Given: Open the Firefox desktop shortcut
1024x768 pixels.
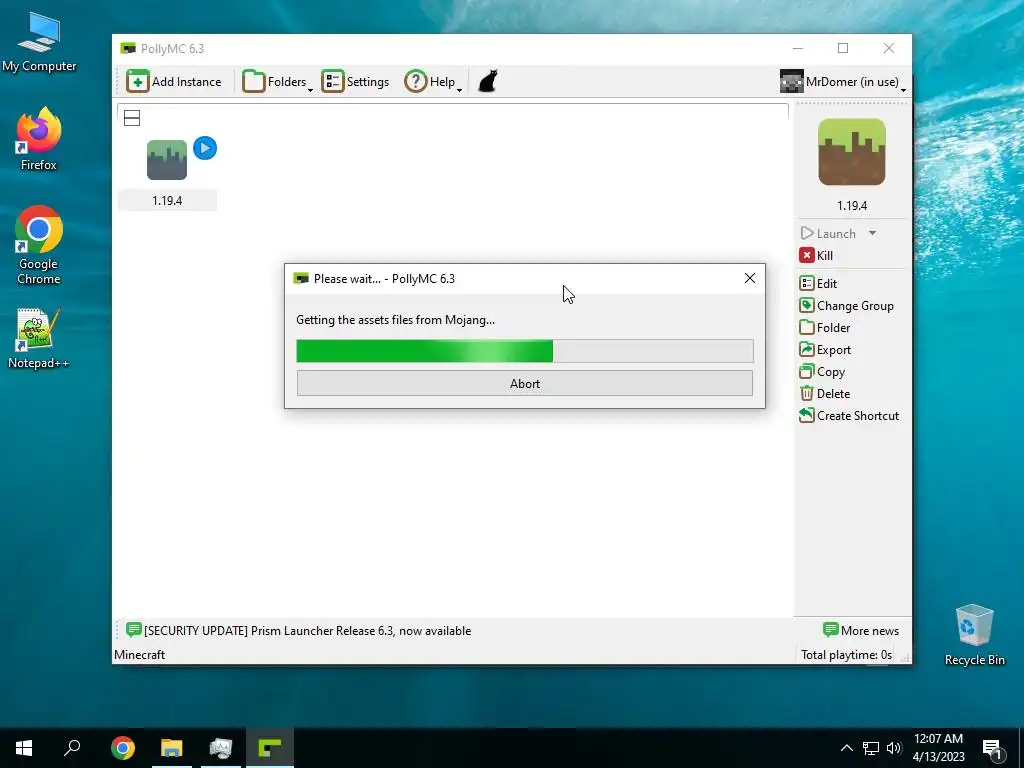Looking at the screenshot, I should click(x=39, y=138).
